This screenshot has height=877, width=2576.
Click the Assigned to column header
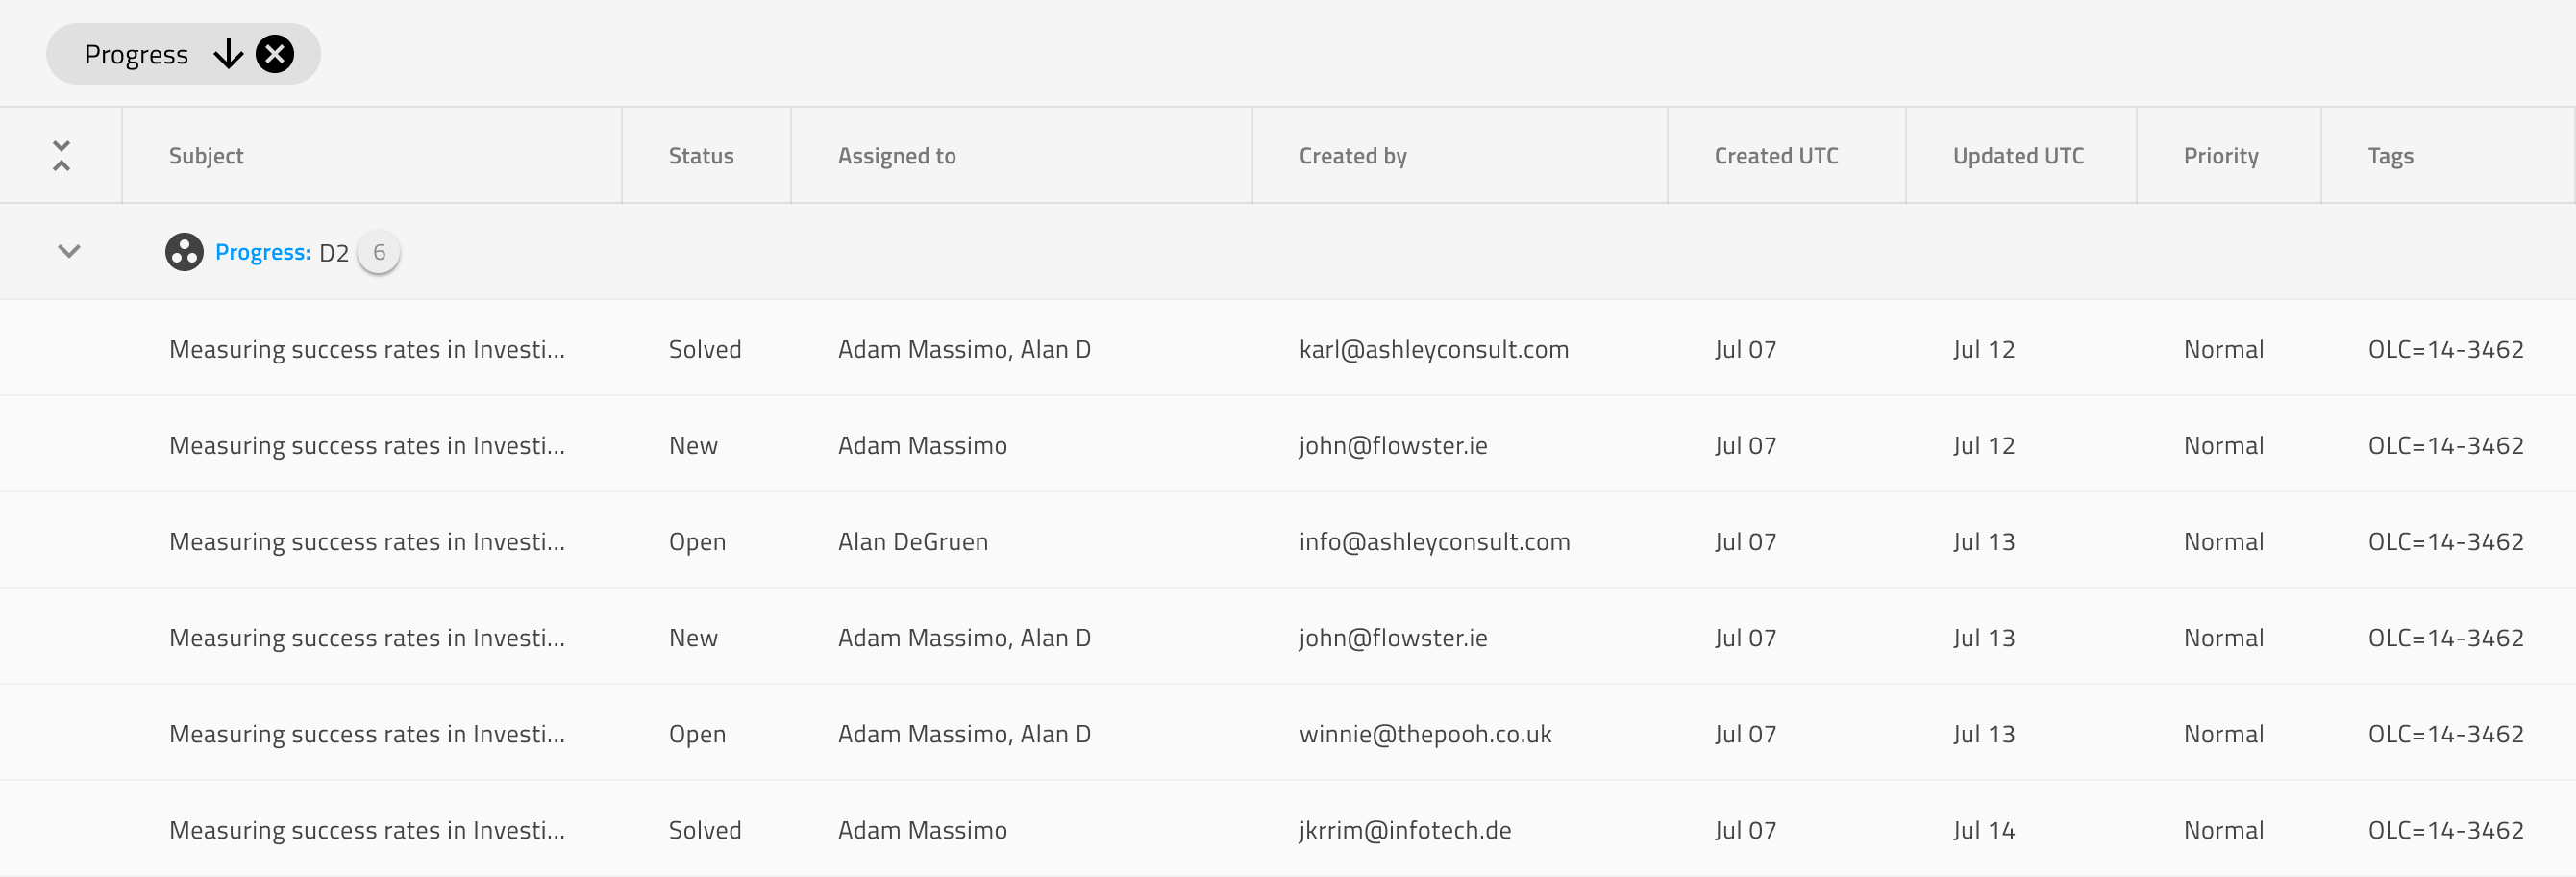[896, 156]
